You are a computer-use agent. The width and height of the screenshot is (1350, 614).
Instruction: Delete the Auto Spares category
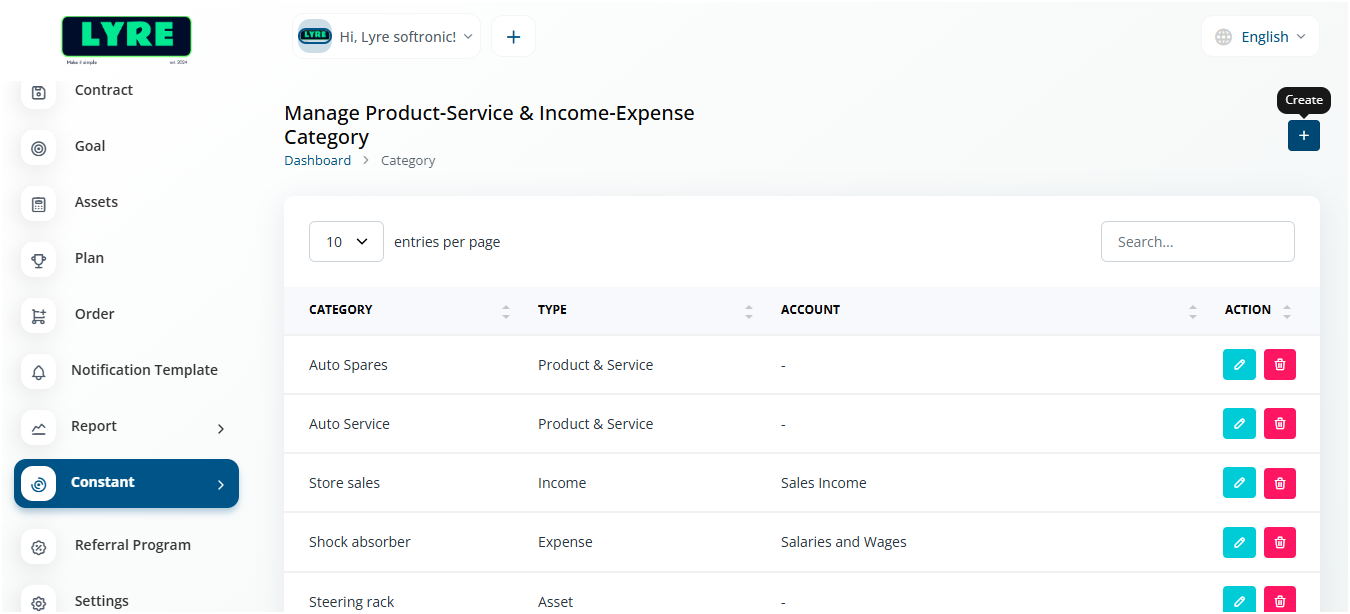click(1279, 365)
